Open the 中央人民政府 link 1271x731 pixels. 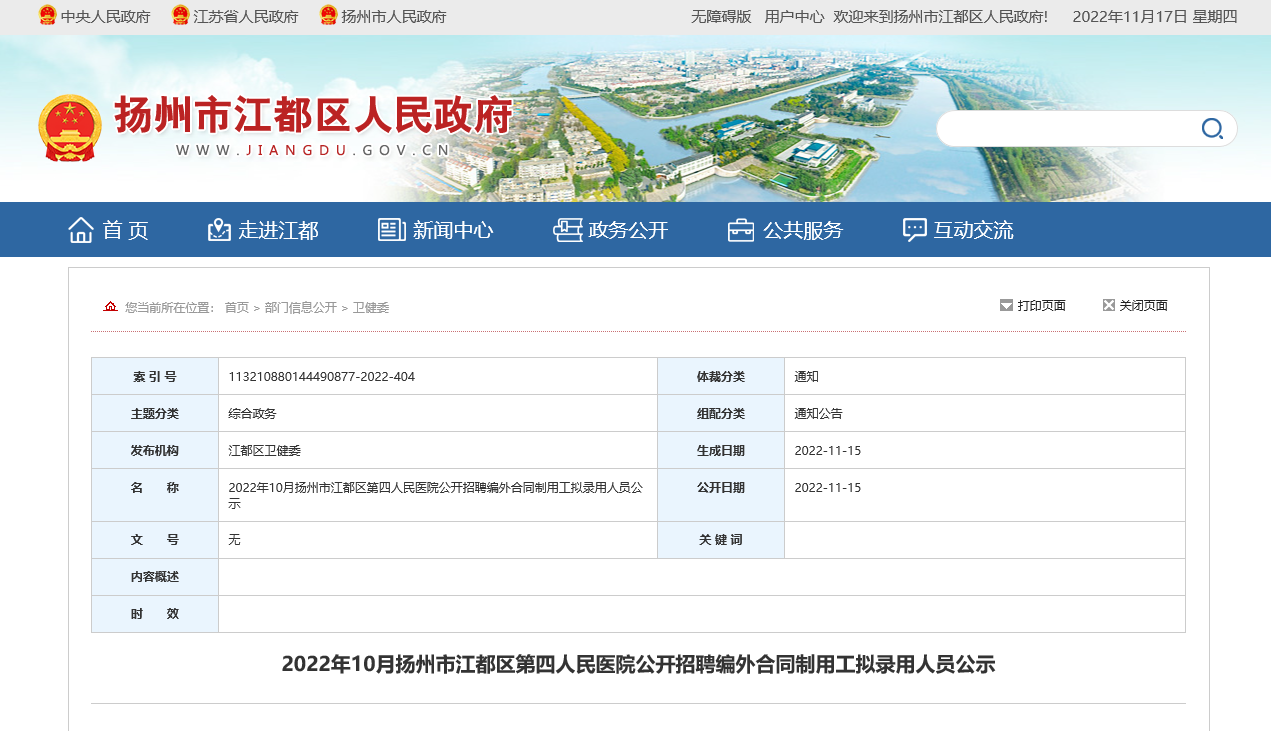point(105,17)
